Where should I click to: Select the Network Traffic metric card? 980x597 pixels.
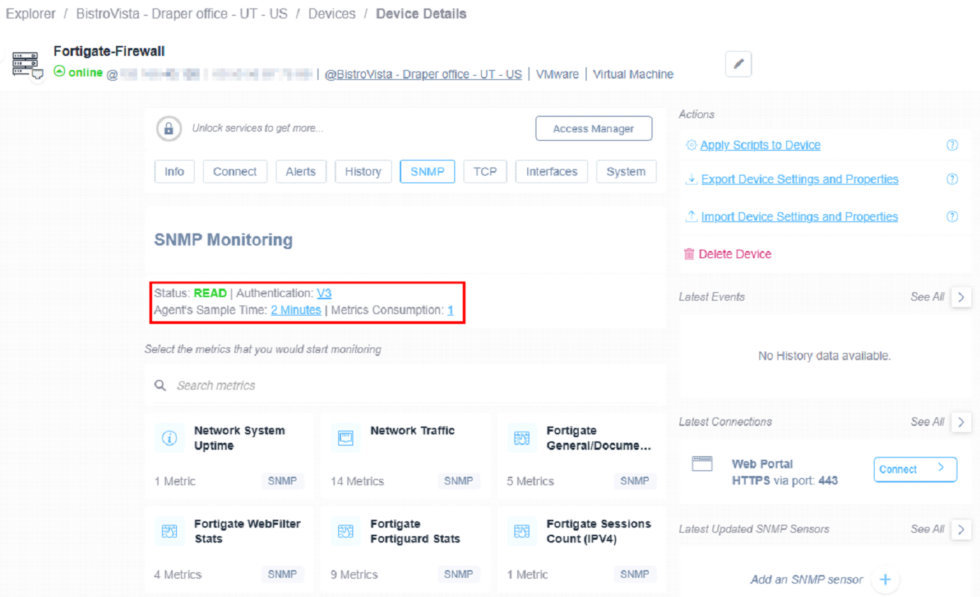pos(405,456)
